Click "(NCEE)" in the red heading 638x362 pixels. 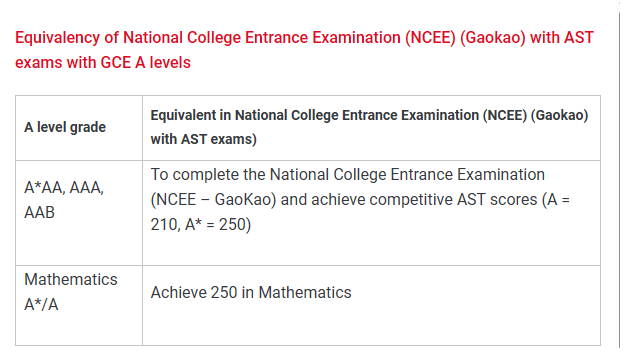click(430, 37)
